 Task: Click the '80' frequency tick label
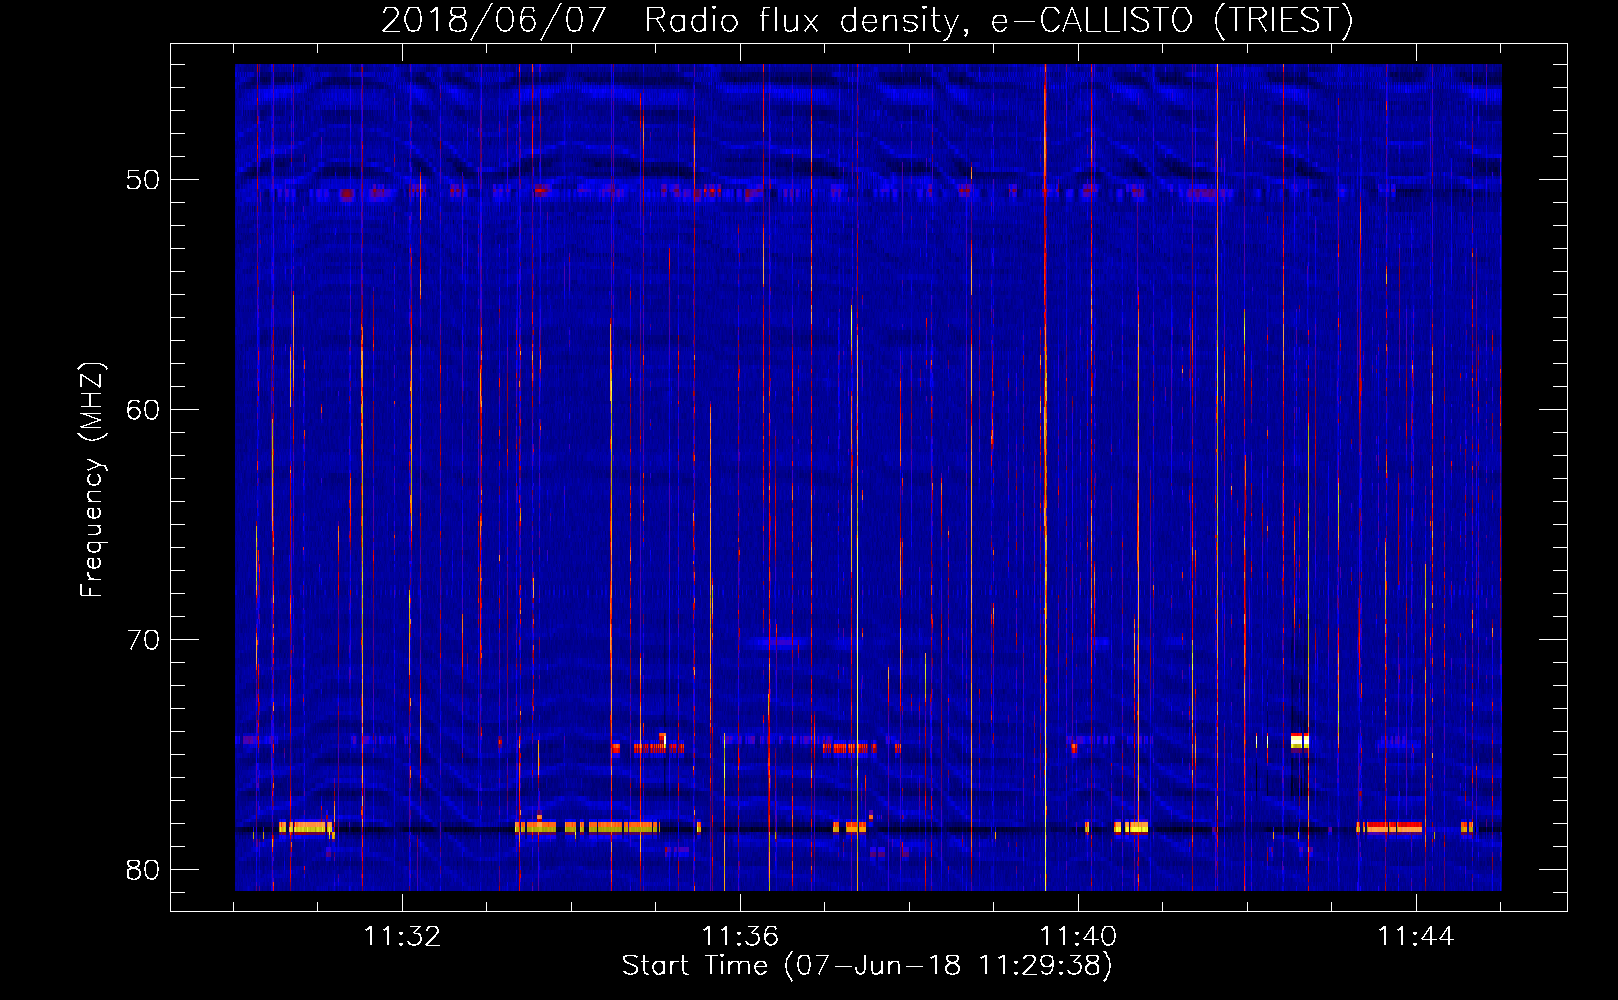(x=143, y=870)
